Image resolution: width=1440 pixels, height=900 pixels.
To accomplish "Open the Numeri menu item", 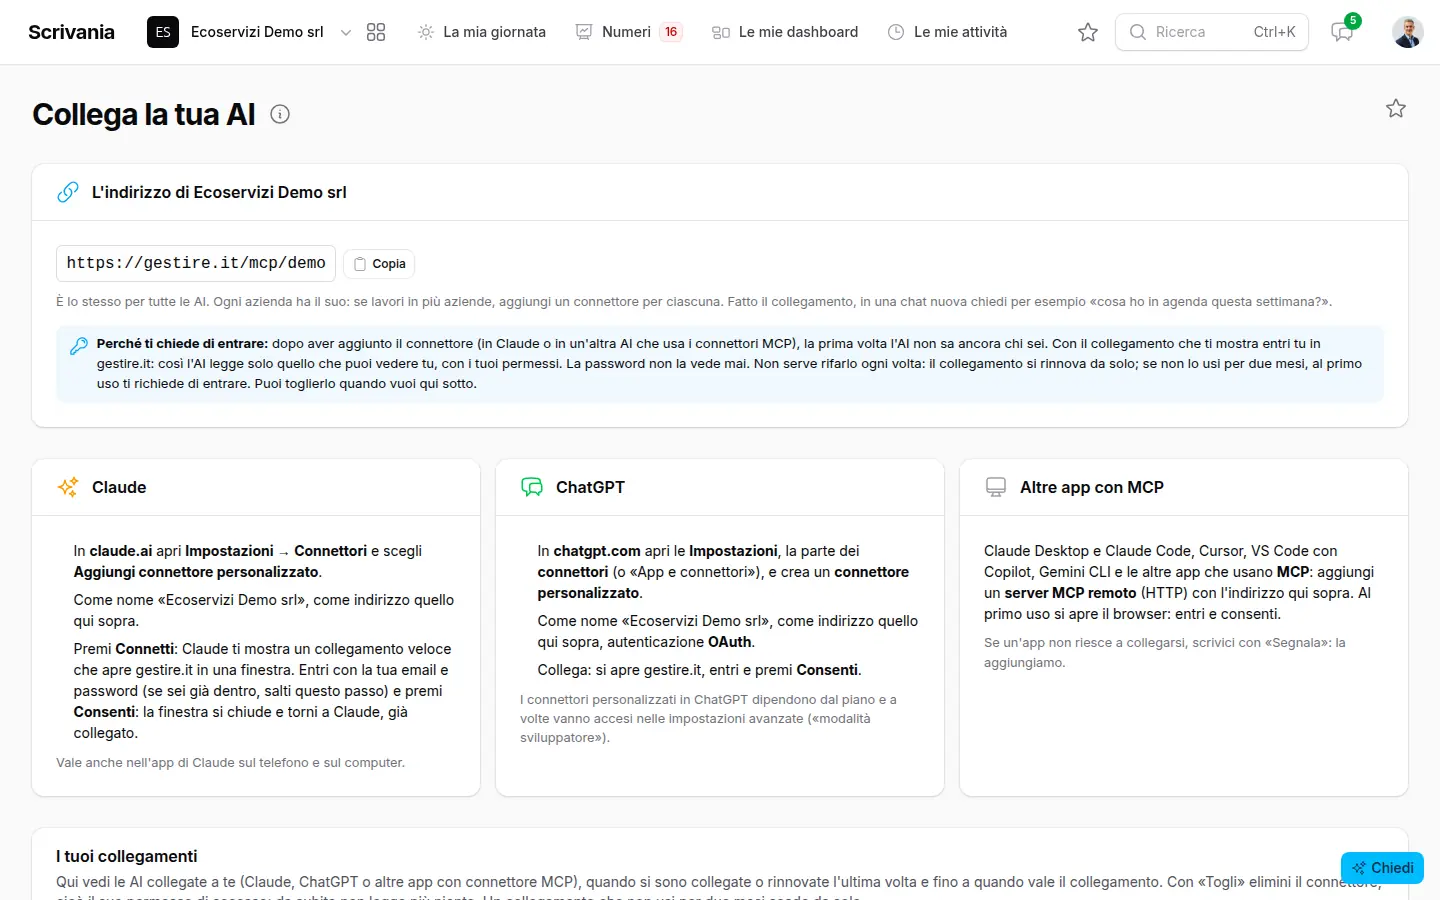I will click(627, 32).
